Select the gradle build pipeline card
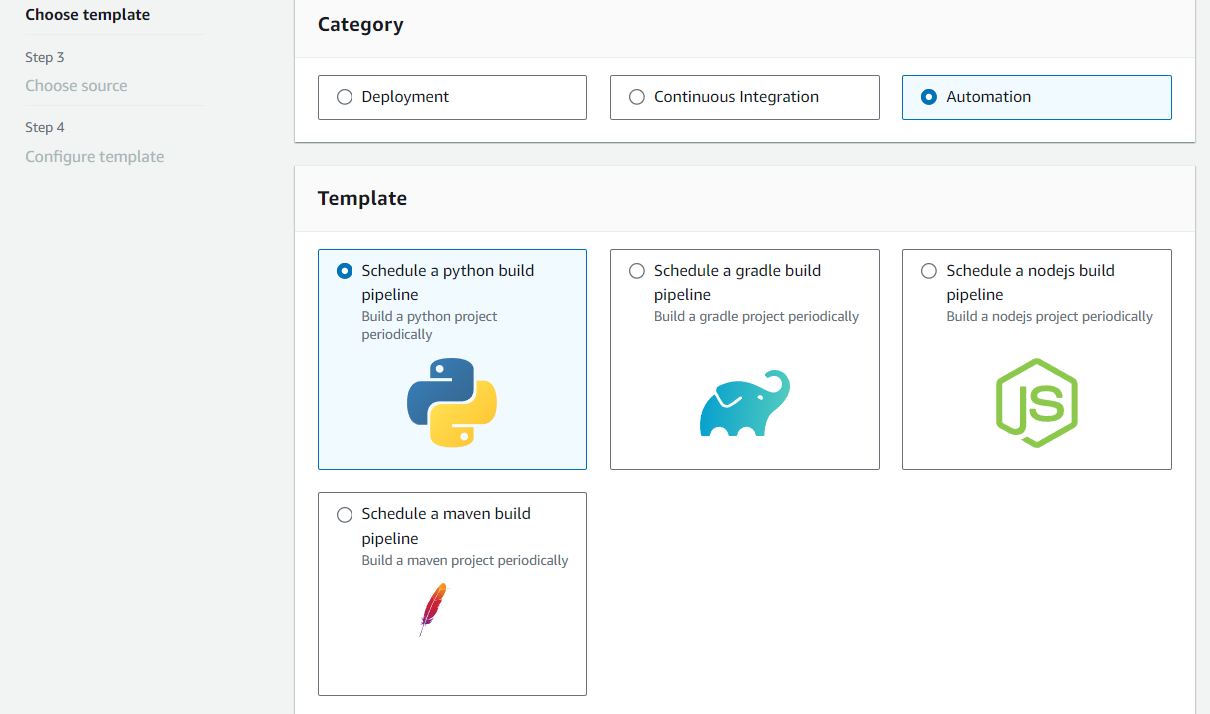 click(744, 359)
